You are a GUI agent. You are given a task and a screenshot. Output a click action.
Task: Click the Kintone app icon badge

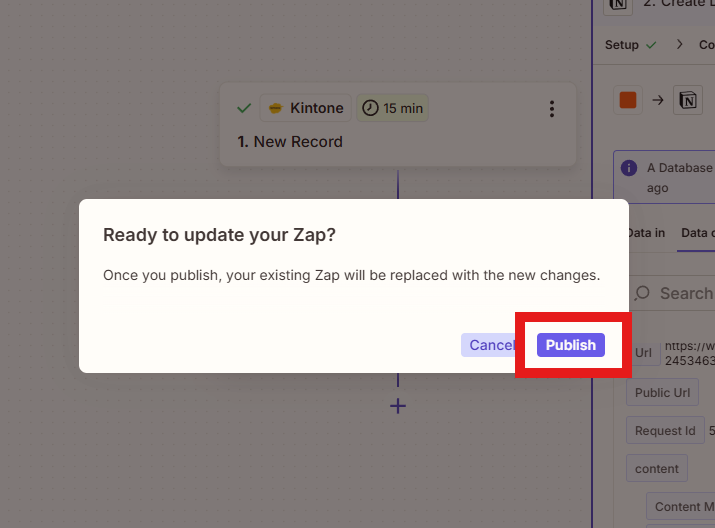pyautogui.click(x=306, y=108)
